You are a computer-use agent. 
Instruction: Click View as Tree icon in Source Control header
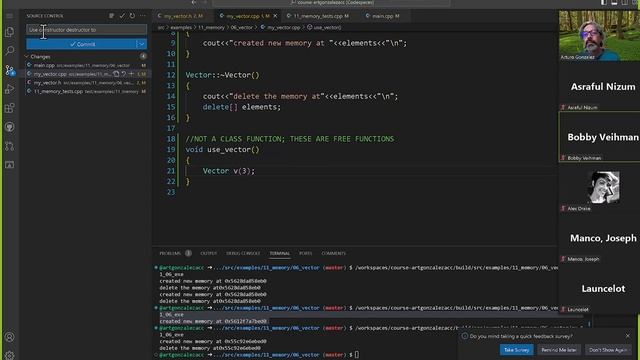111,16
